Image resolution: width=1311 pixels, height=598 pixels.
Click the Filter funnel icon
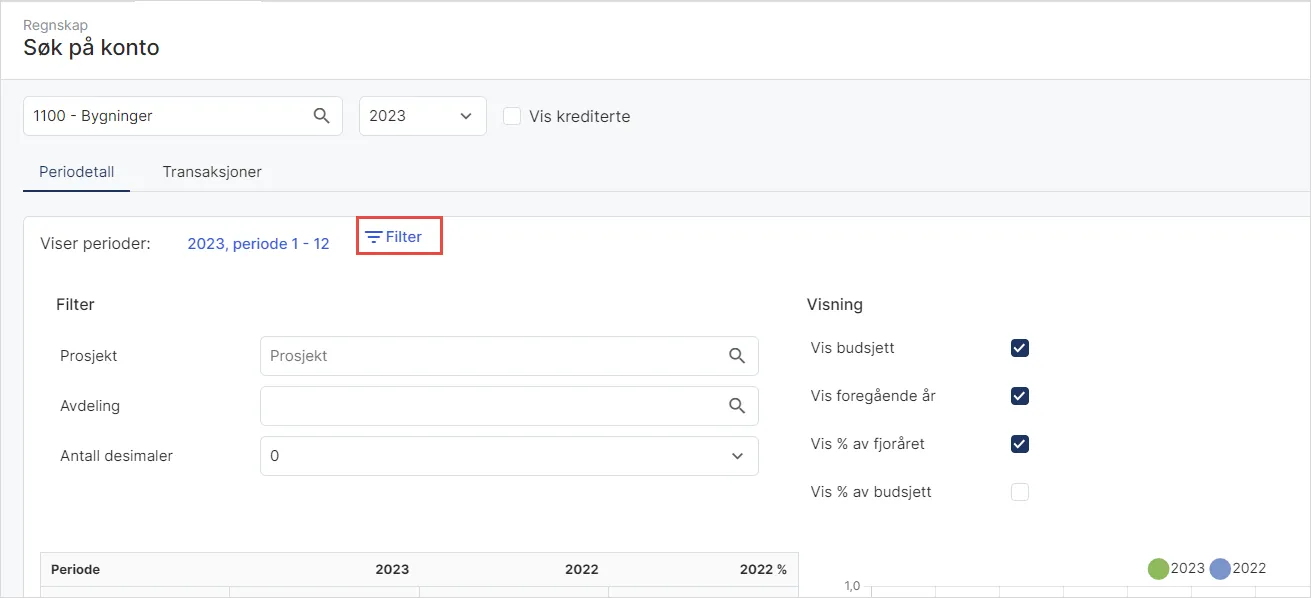point(373,237)
